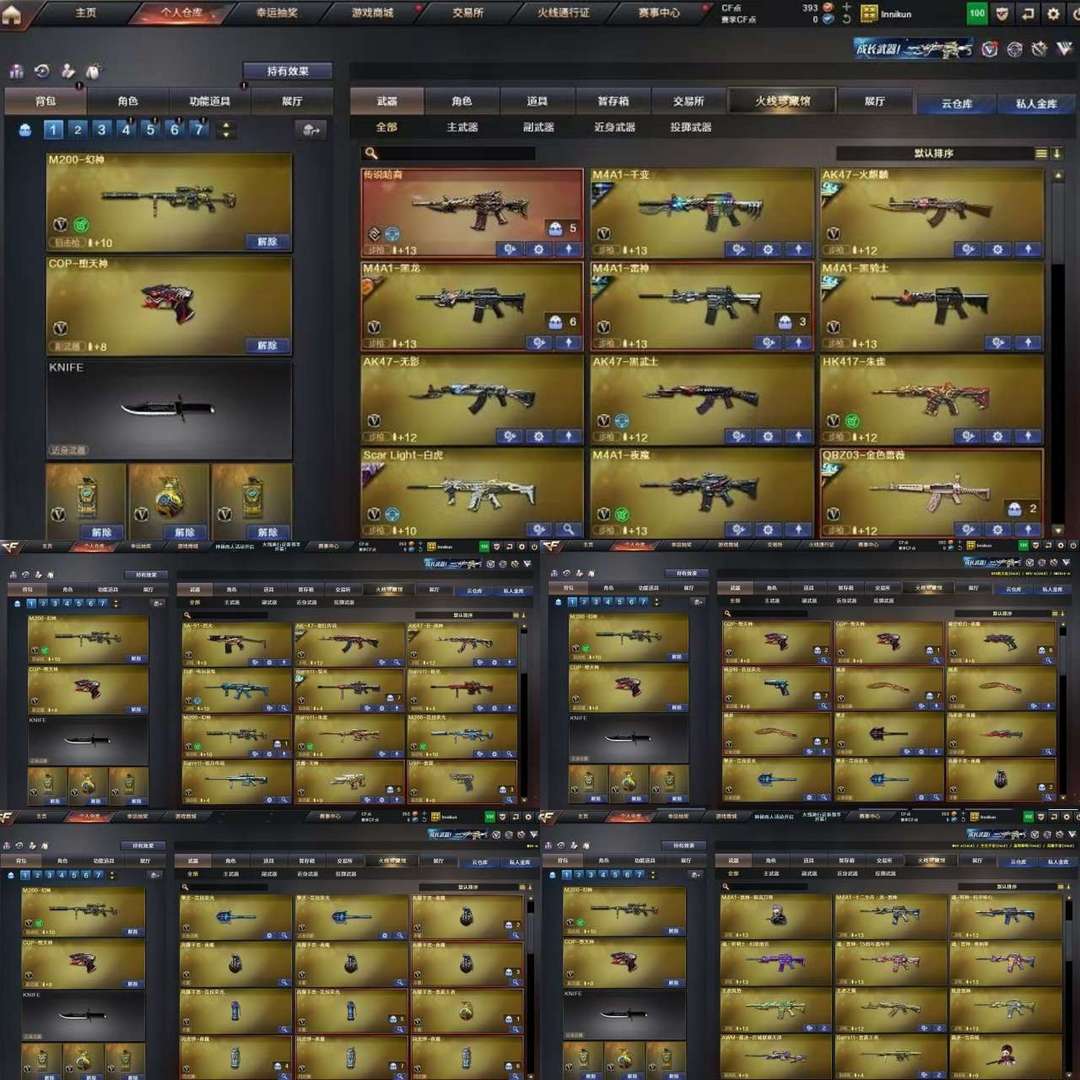The image size is (1080, 1080).
Task: Switch to the 暂存箱 tab
Action: tap(613, 101)
